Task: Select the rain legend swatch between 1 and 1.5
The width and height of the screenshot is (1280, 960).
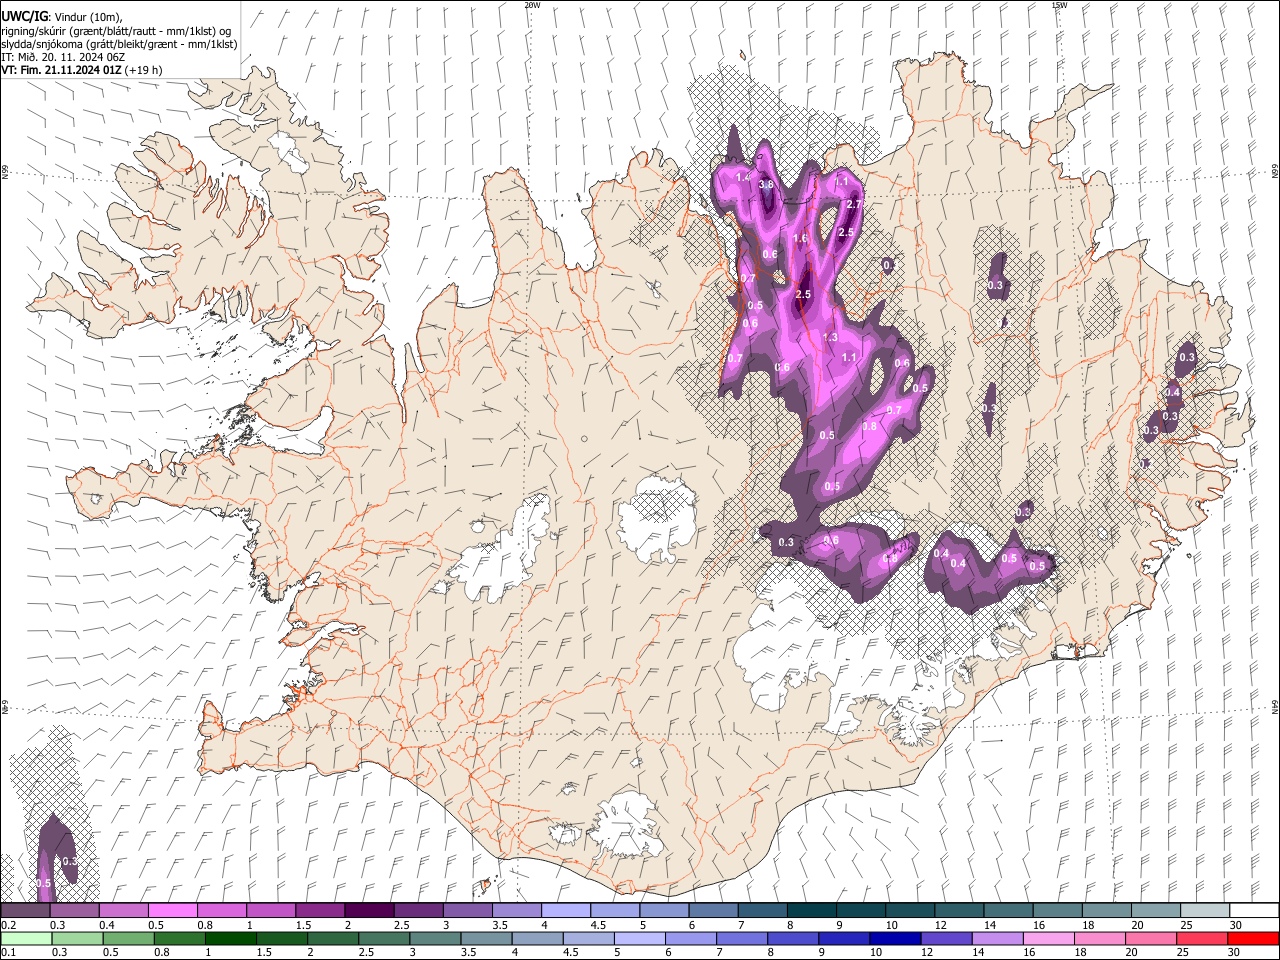Action: click(x=231, y=938)
